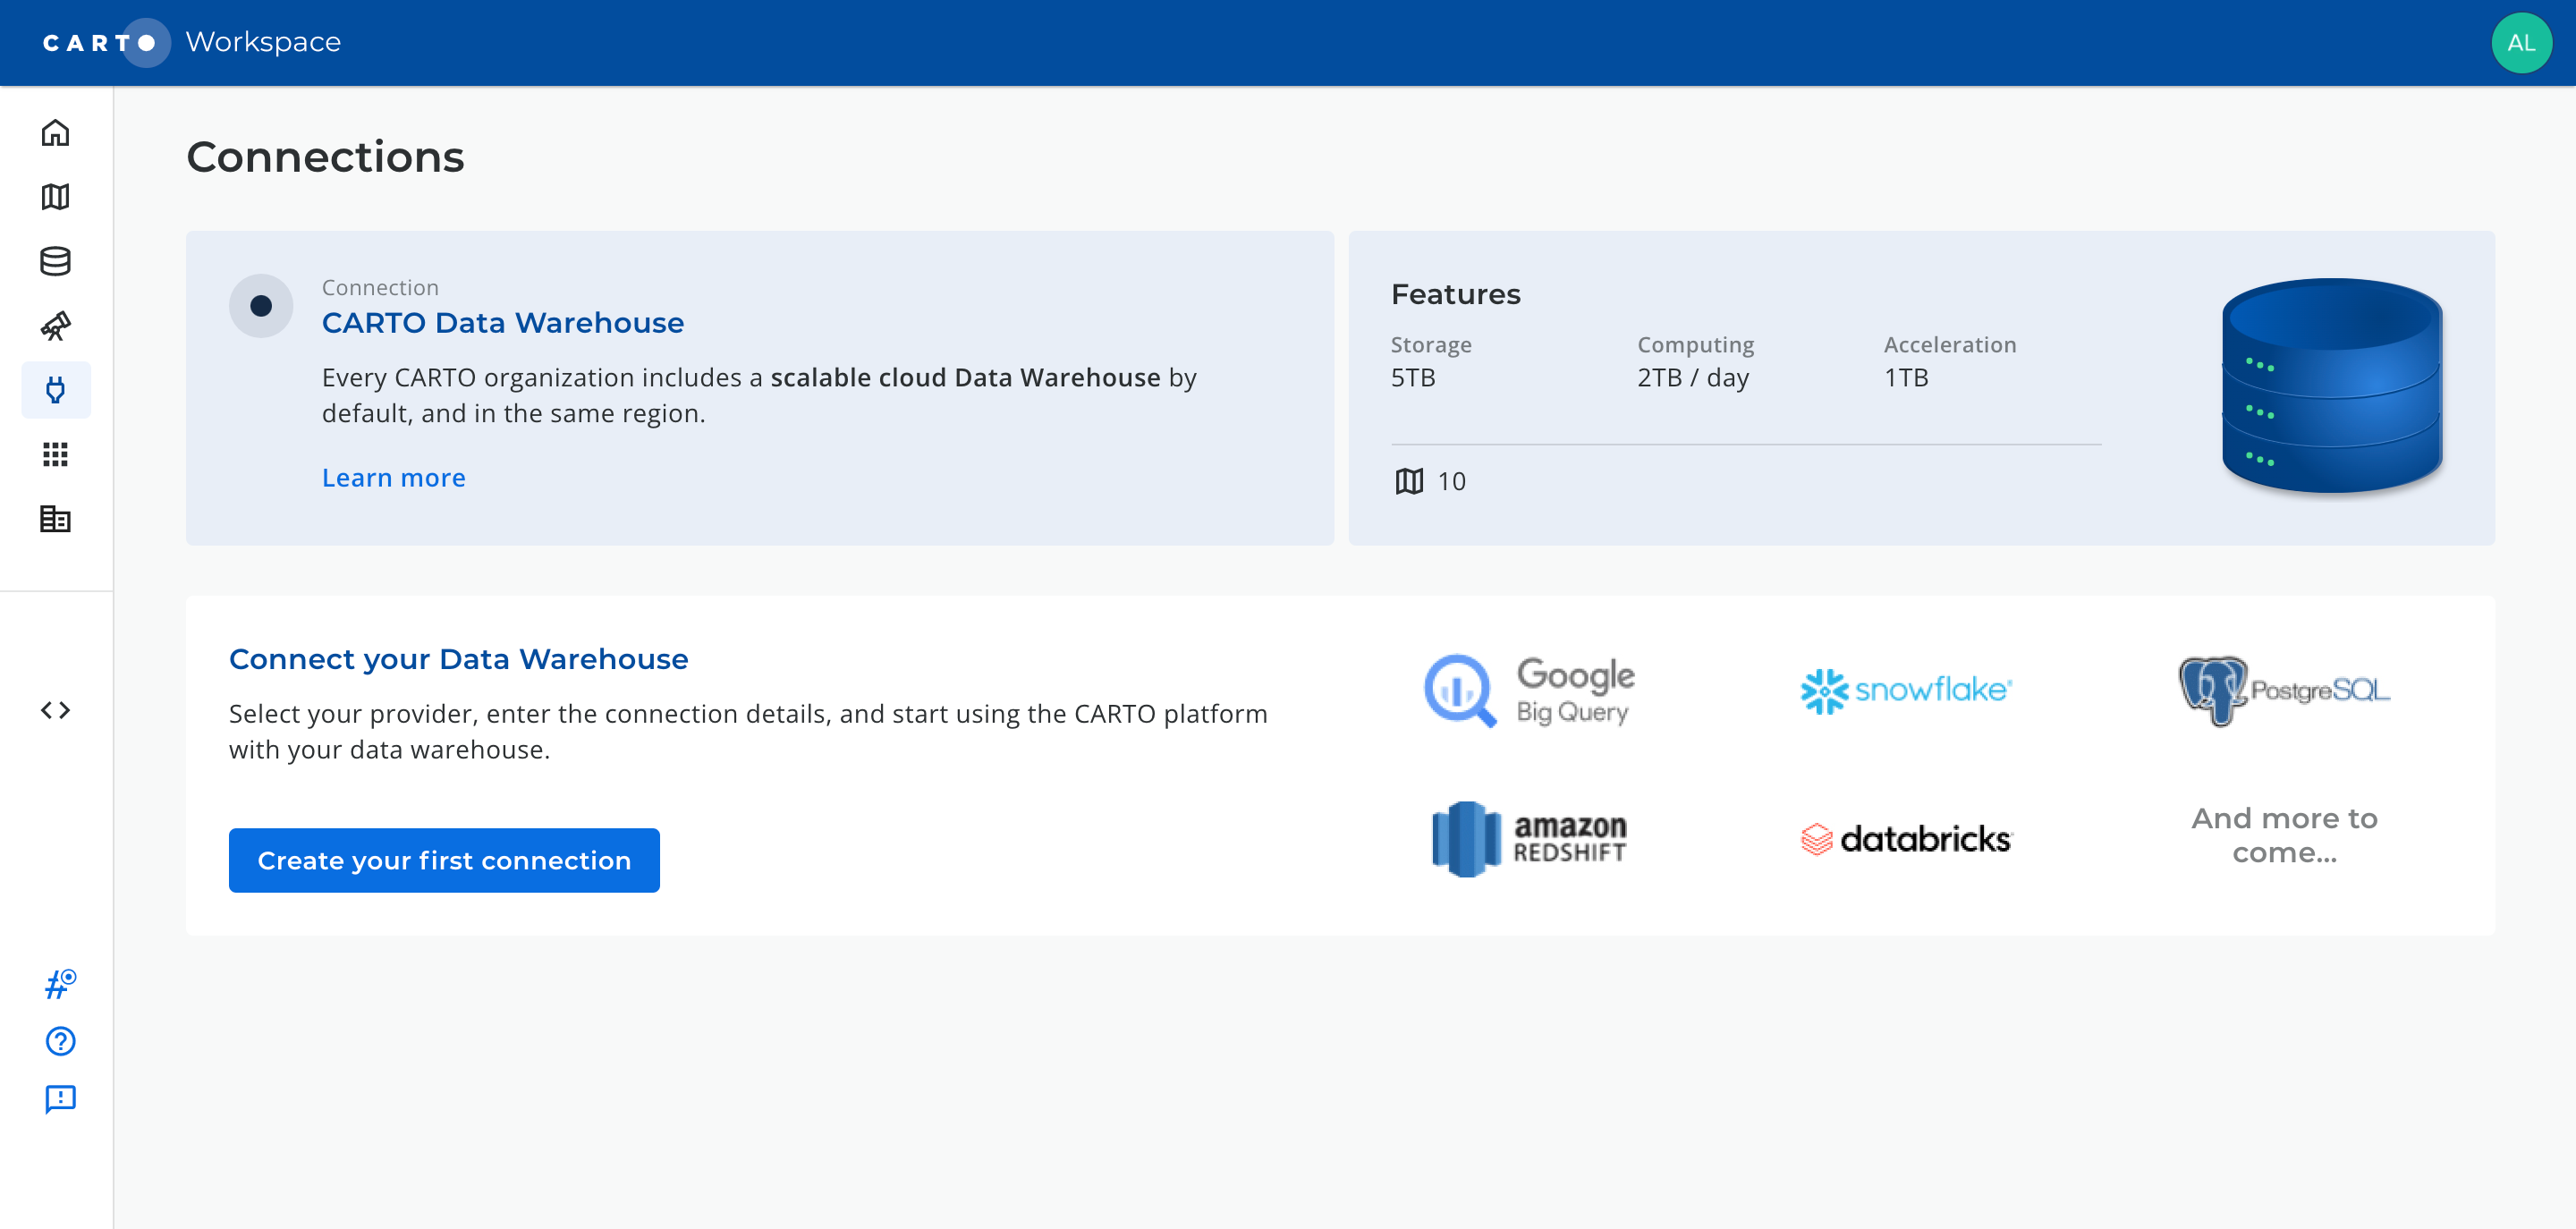The height and width of the screenshot is (1229, 2576).
Task: Open Data Observatory telescope icon
Action: pyautogui.click(x=56, y=326)
